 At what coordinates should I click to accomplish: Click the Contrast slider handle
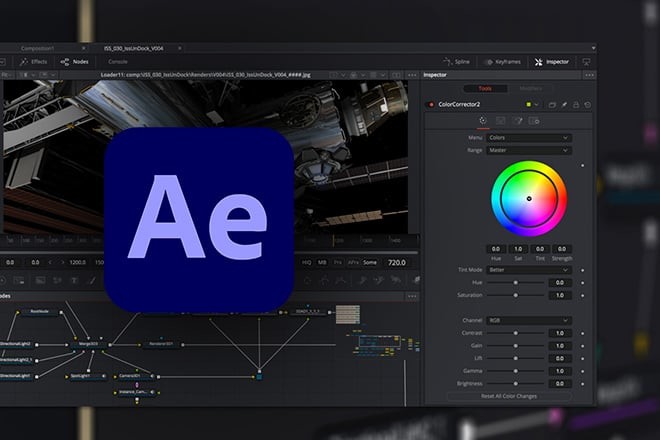pos(516,333)
